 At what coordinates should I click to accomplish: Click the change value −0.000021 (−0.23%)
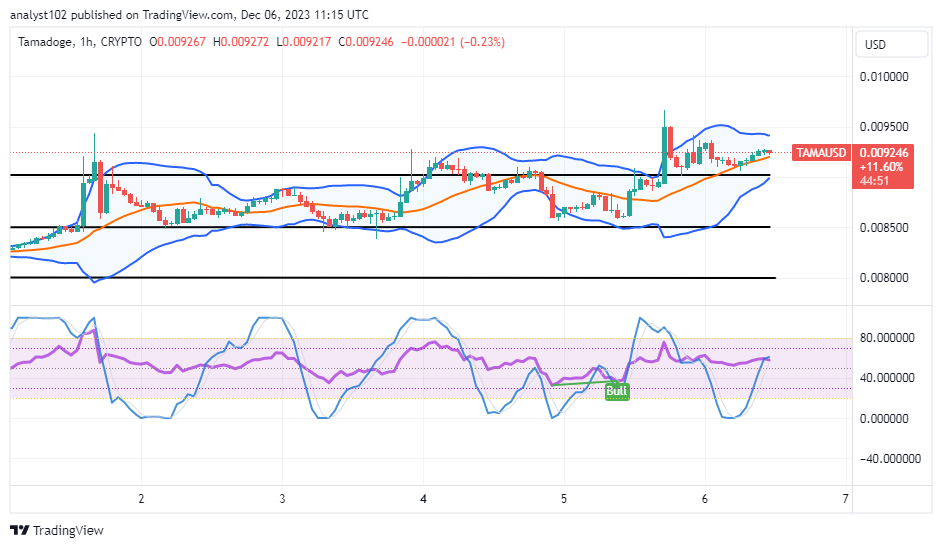coord(453,42)
